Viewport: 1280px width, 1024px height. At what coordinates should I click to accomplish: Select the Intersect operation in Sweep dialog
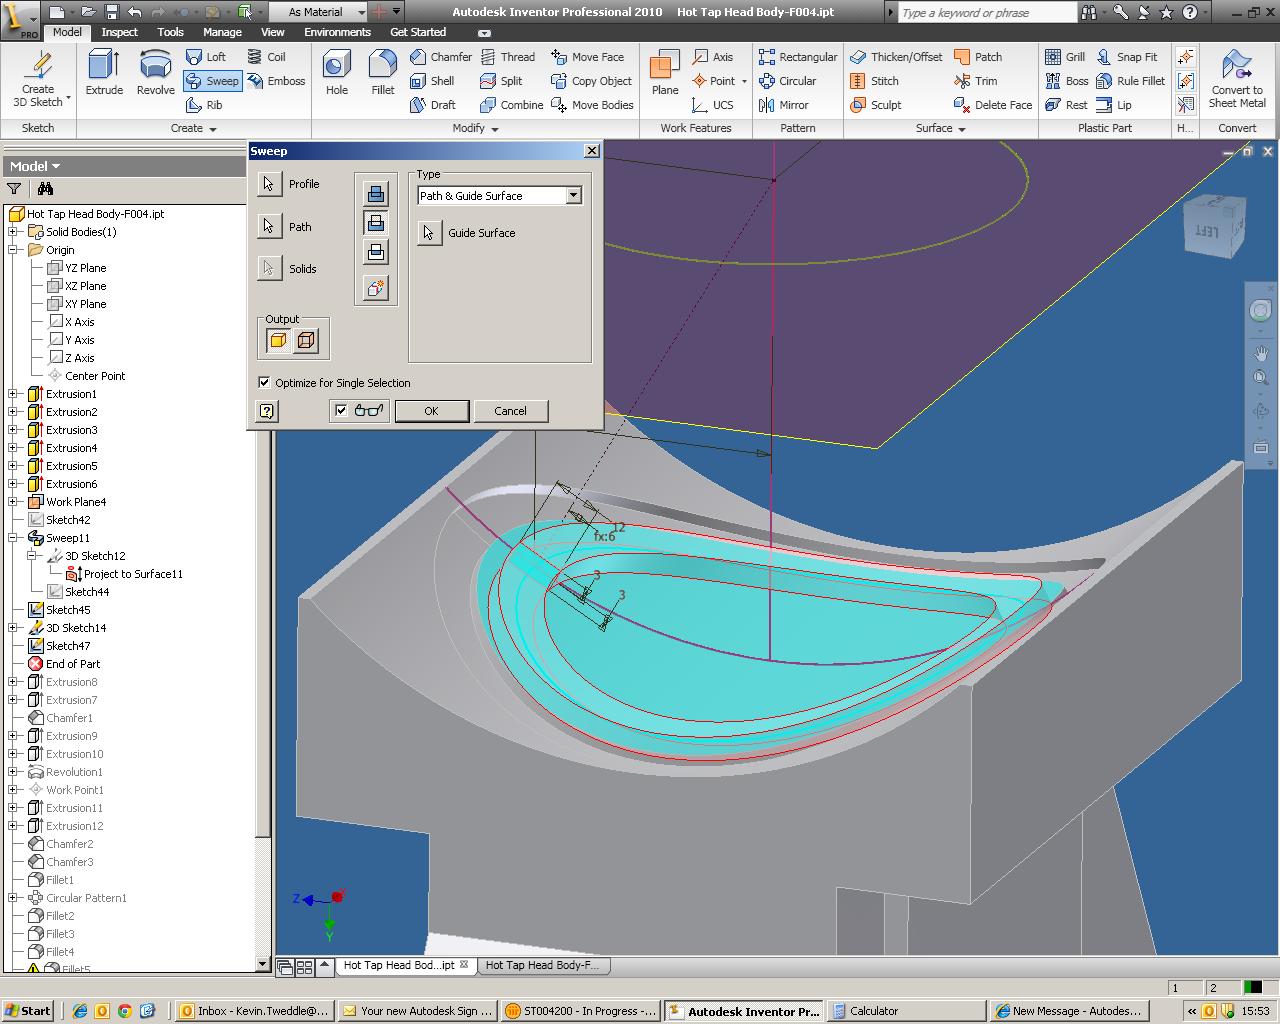pos(375,252)
